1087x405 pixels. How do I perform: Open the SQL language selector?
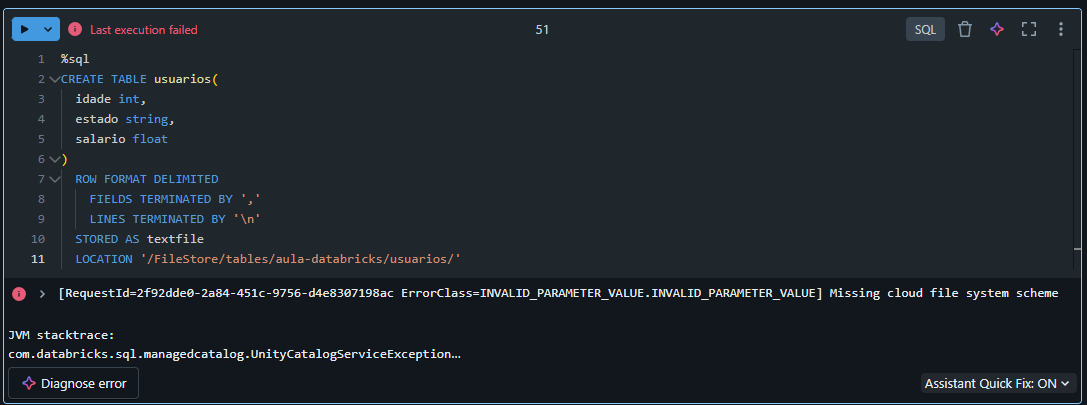point(925,29)
